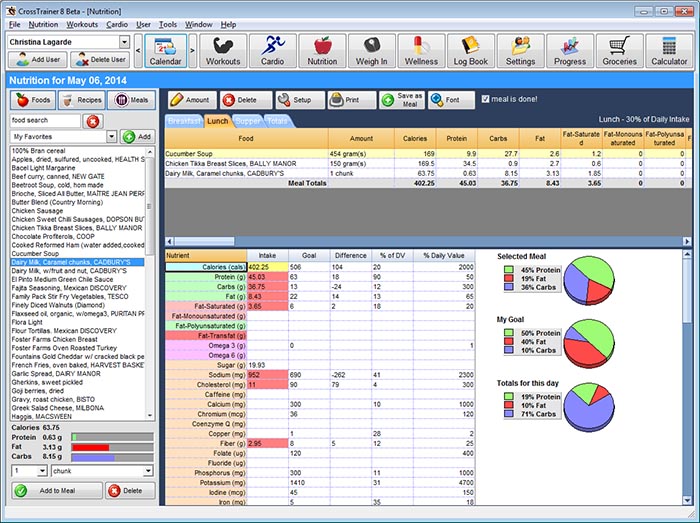The height and width of the screenshot is (523, 700).
Task: Uncheck the 'meal is done!' checkbox
Action: point(485,99)
